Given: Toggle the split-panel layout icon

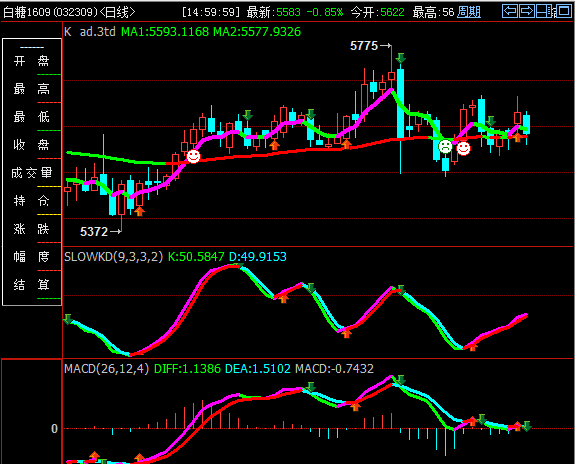Looking at the screenshot, I should (x=544, y=11).
